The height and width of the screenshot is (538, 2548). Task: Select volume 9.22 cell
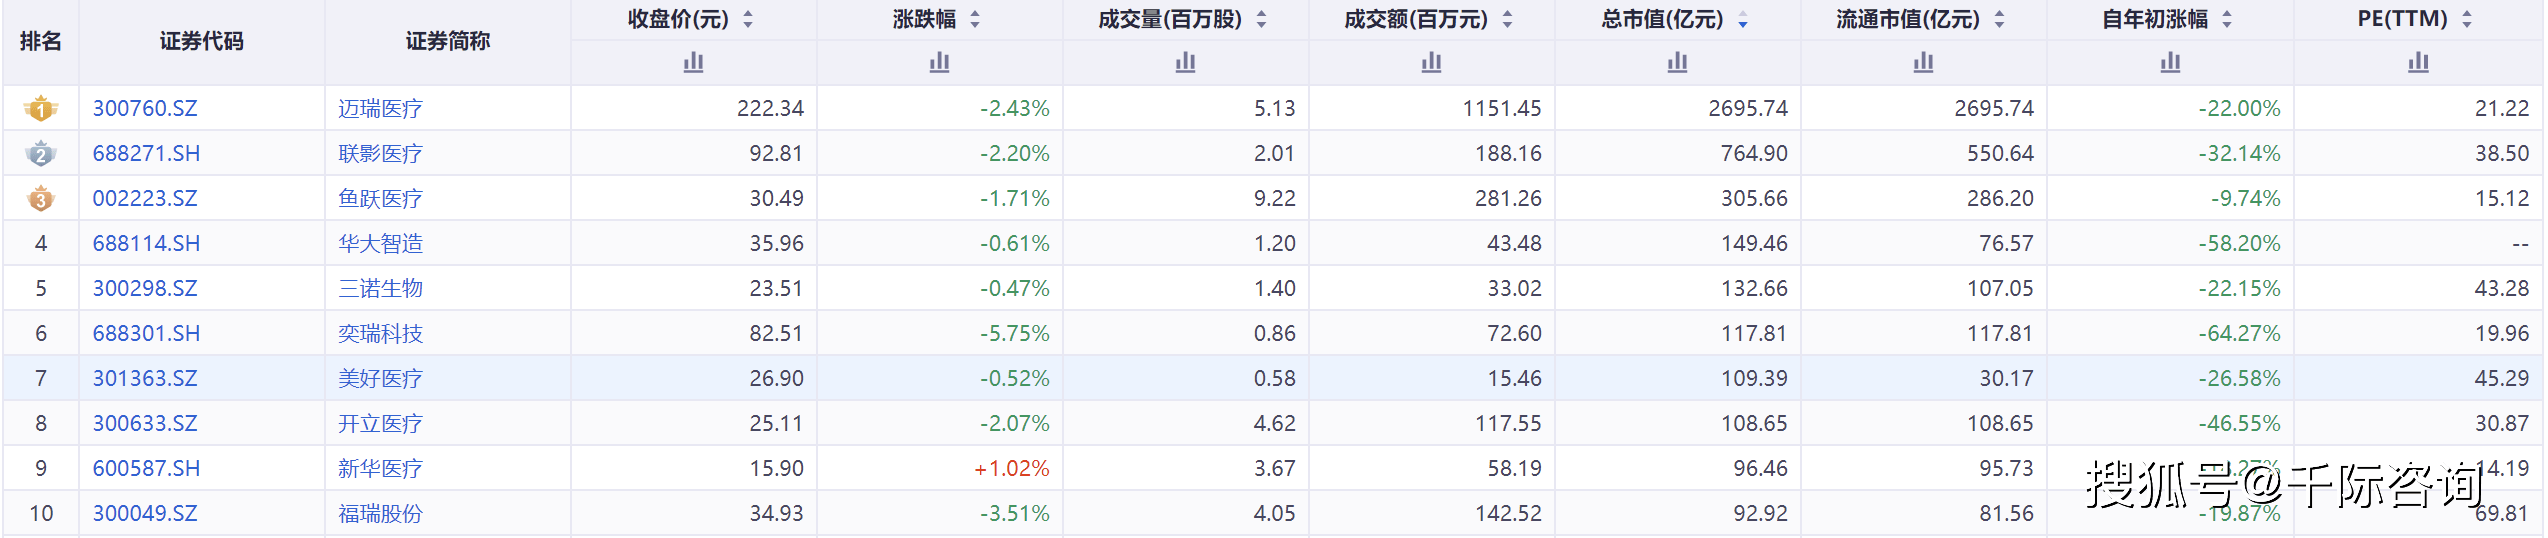pos(1186,198)
